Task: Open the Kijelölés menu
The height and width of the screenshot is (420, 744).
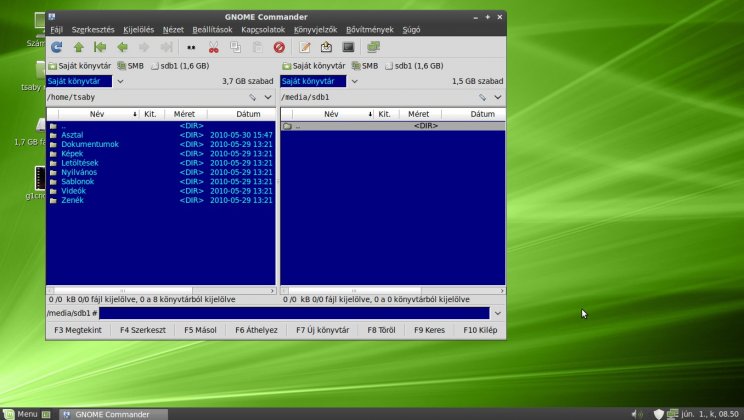Action: 139,29
